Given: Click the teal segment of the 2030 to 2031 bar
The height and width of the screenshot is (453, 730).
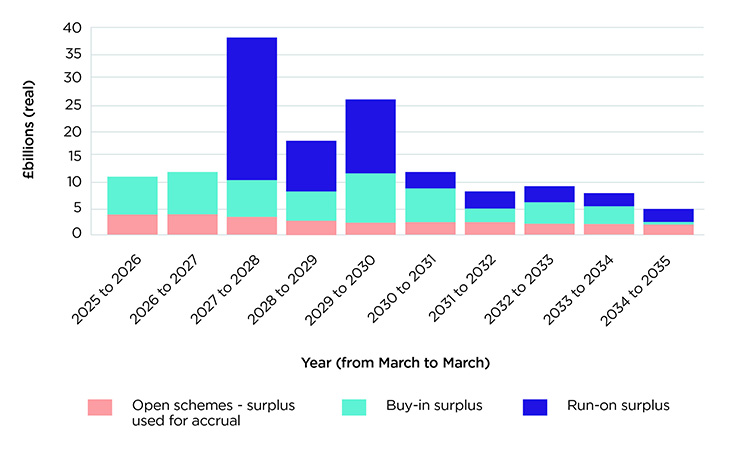Looking at the screenshot, I should pos(429,205).
